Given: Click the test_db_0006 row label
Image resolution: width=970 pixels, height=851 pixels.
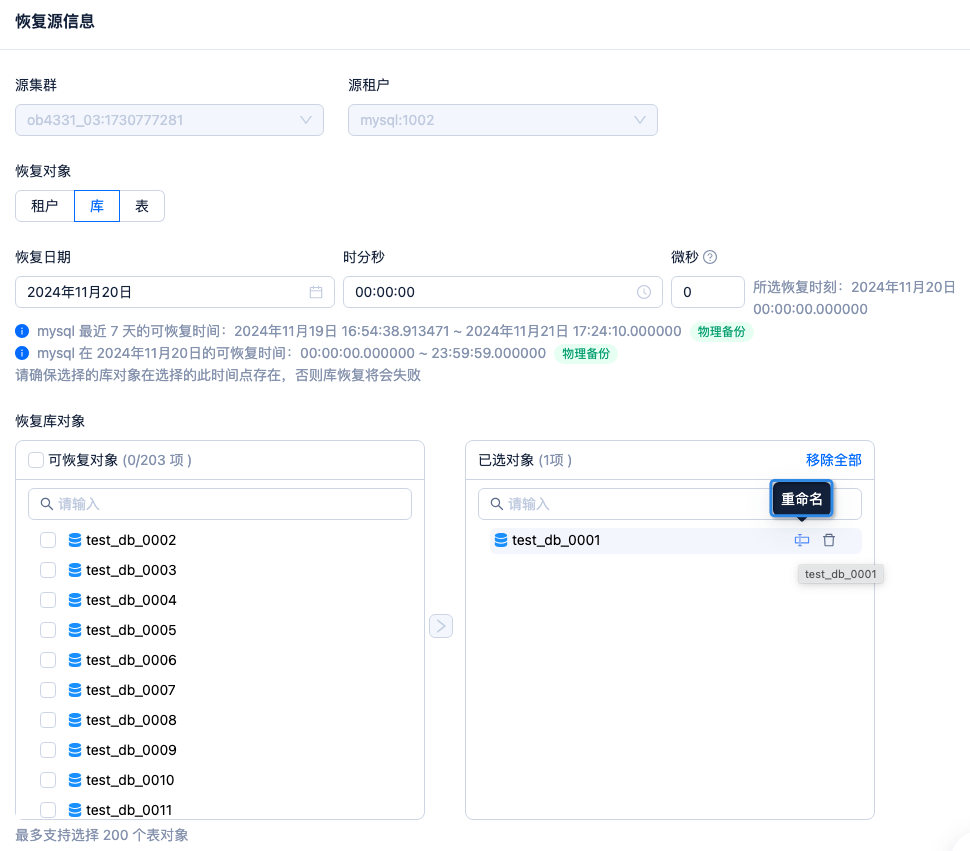Looking at the screenshot, I should point(131,660).
